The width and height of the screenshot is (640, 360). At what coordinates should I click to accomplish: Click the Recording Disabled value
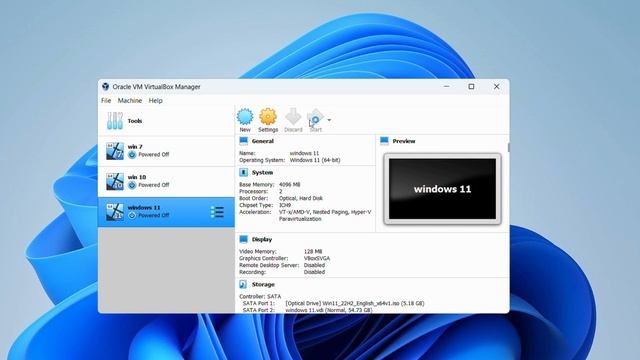pyautogui.click(x=314, y=272)
